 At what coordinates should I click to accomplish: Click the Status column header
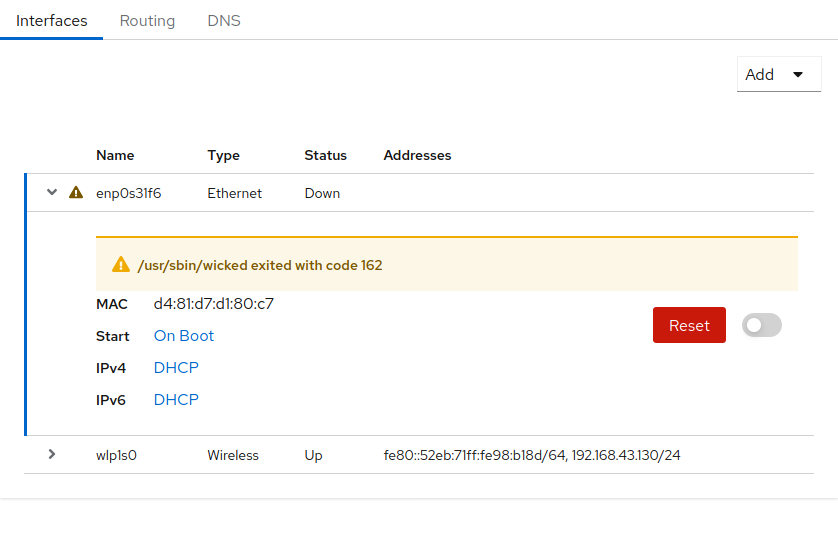[x=325, y=155]
